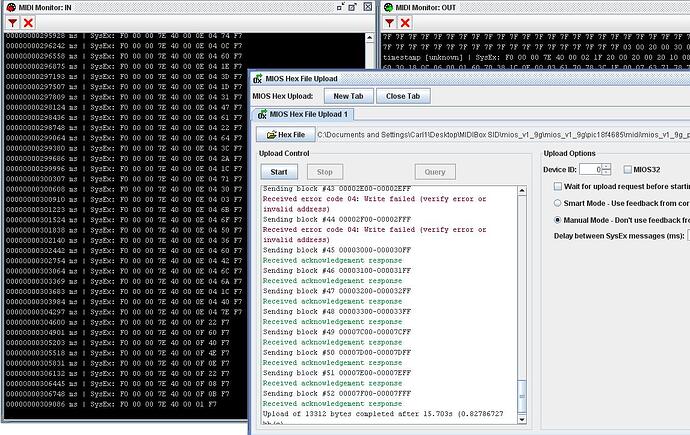Enable the MIOS32 checkbox
The image size is (690, 435).
628,169
